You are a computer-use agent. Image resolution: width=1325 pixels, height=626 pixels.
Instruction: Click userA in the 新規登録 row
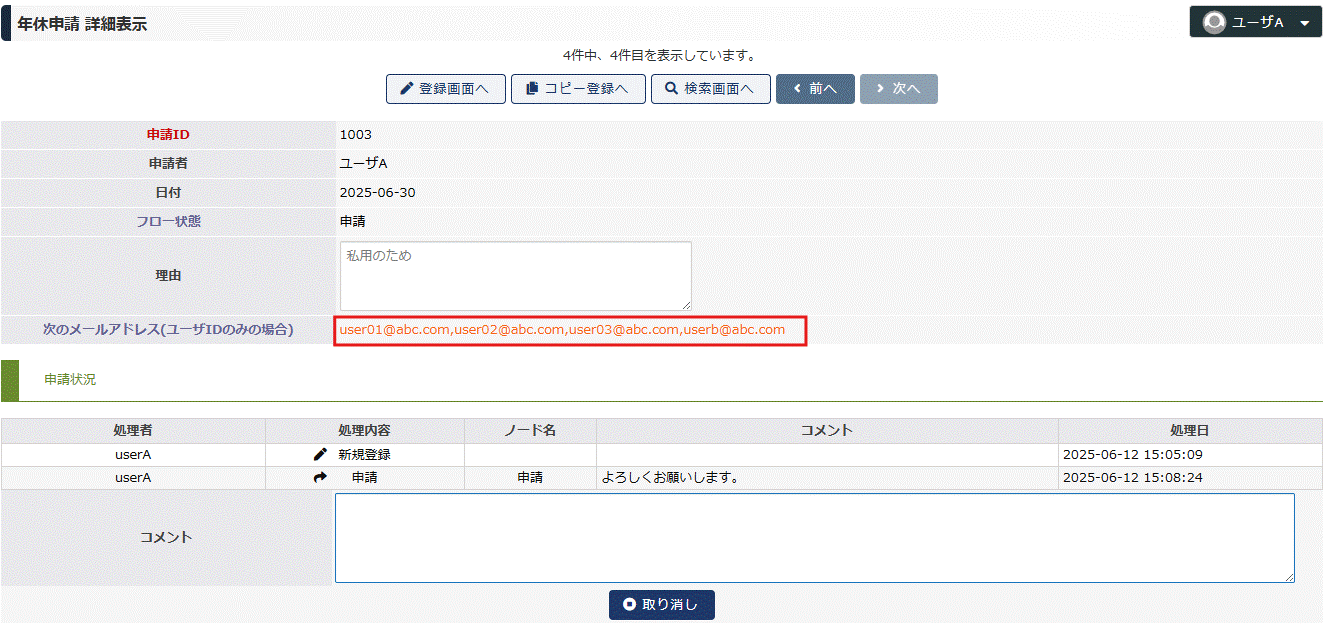[x=133, y=454]
